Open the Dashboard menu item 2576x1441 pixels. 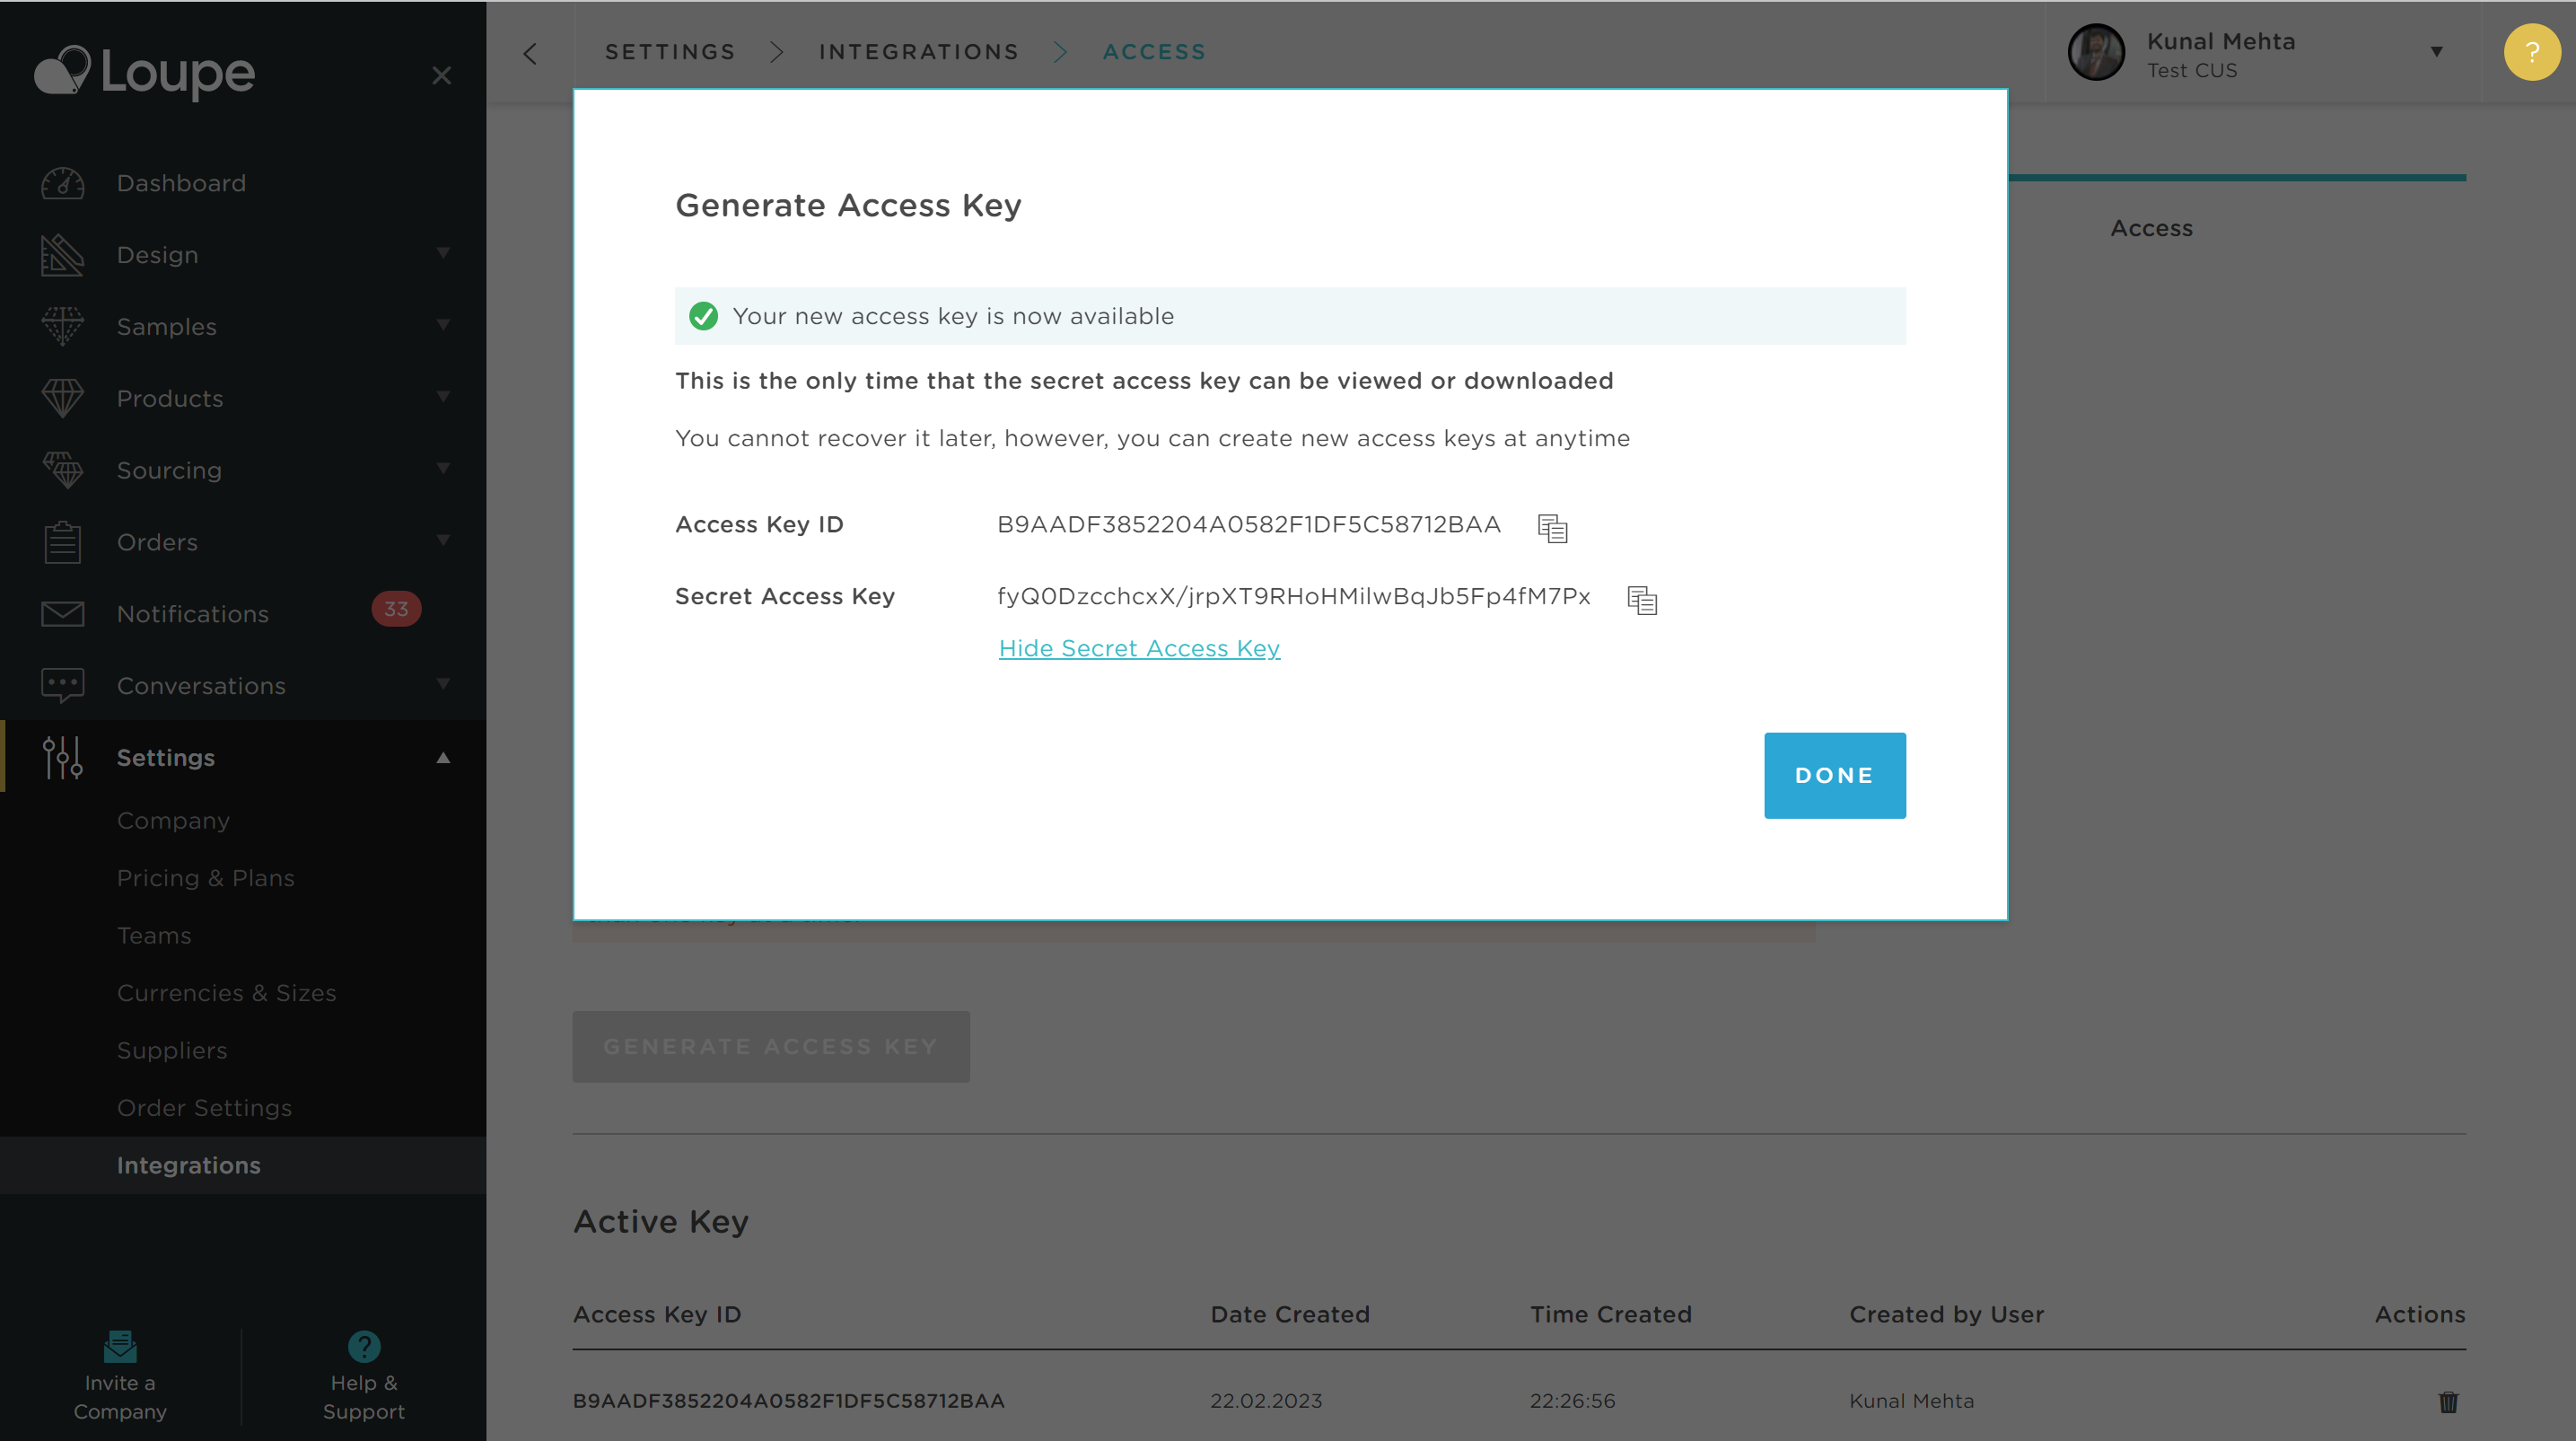pyautogui.click(x=181, y=183)
